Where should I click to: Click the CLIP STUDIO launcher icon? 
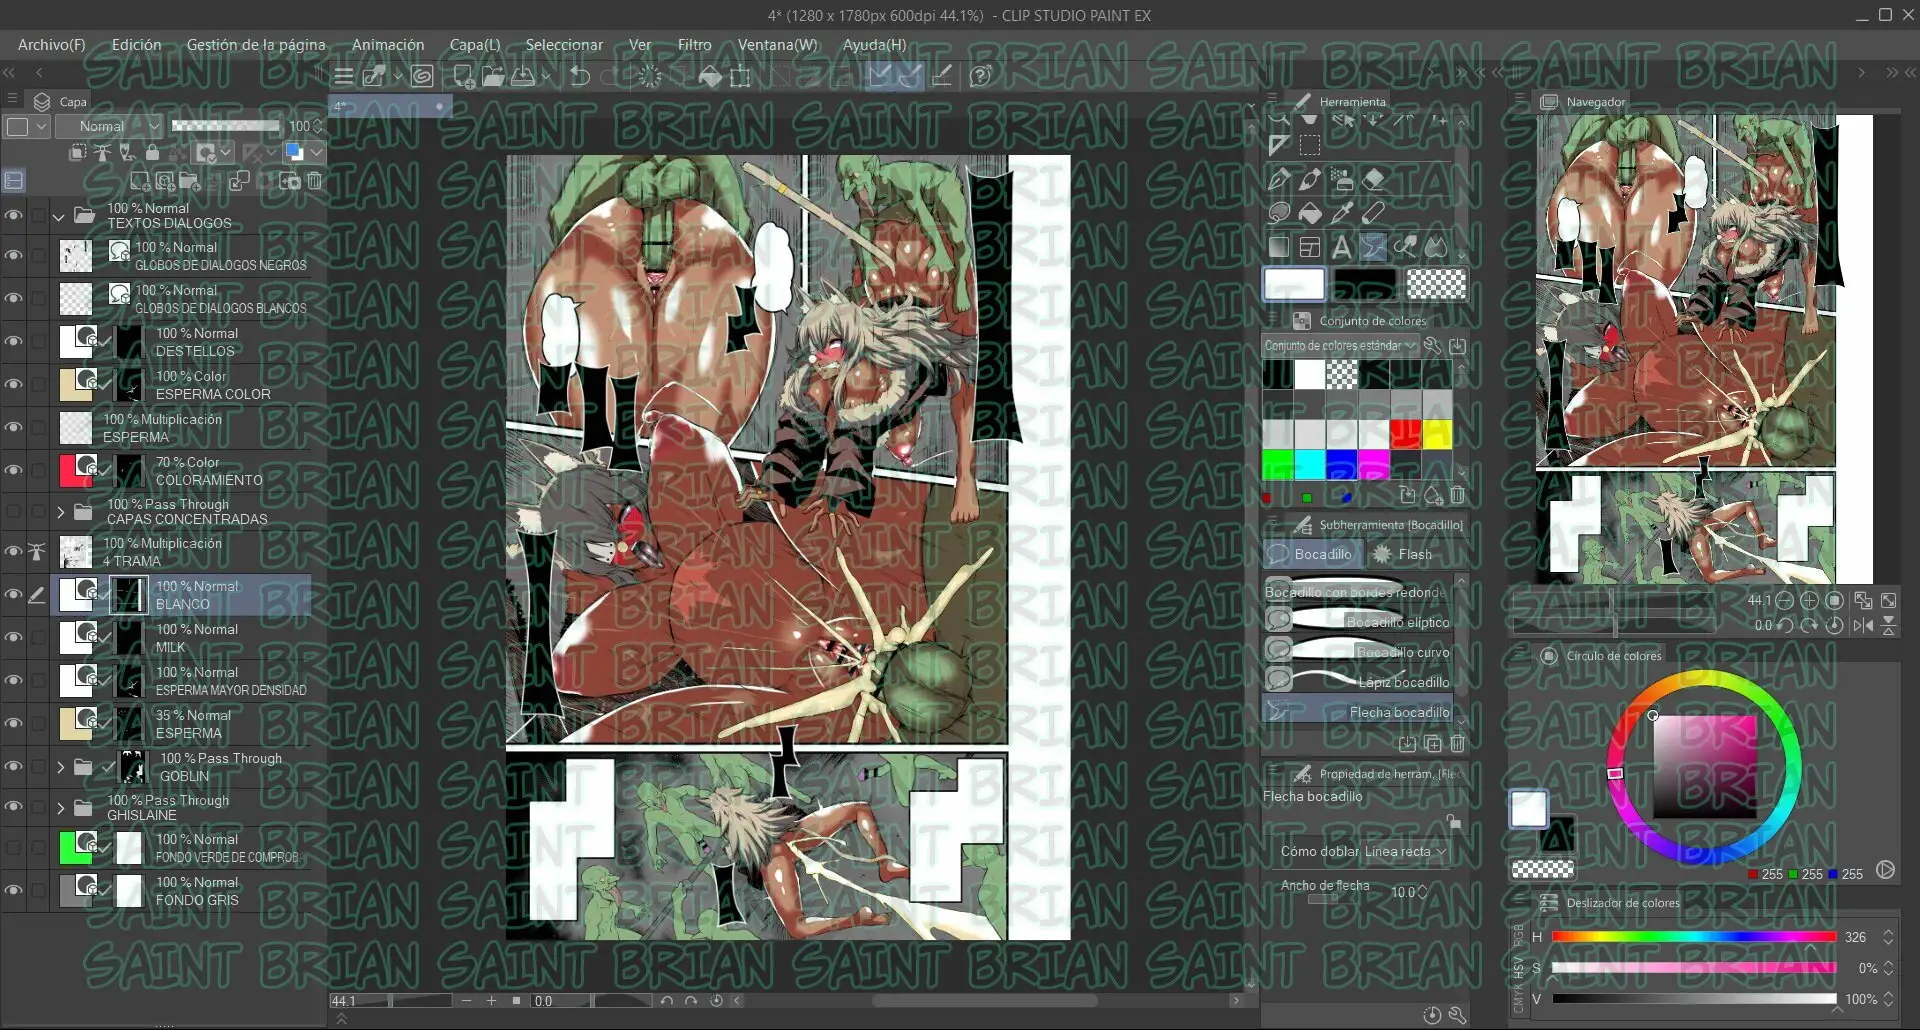(422, 76)
